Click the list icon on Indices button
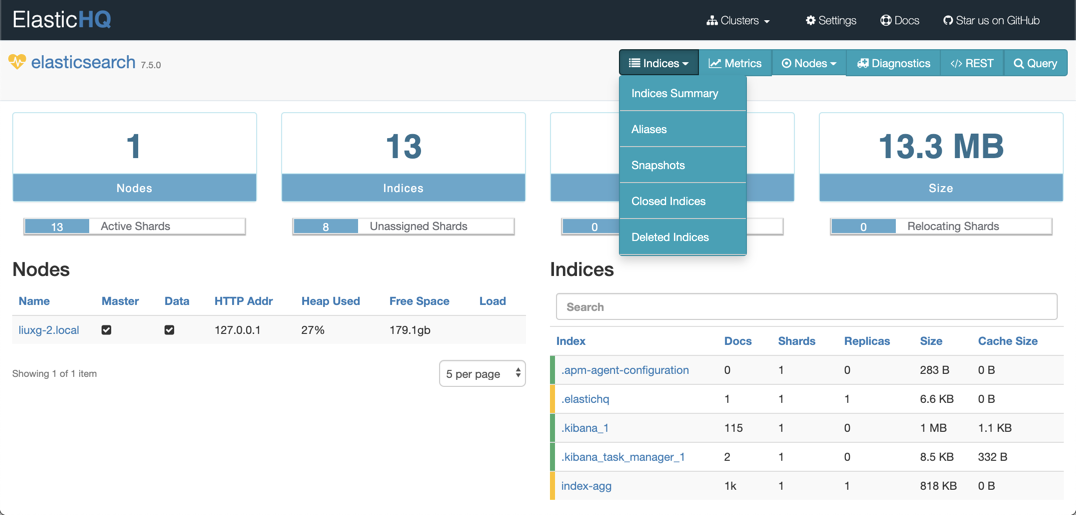The image size is (1076, 515). [x=635, y=63]
